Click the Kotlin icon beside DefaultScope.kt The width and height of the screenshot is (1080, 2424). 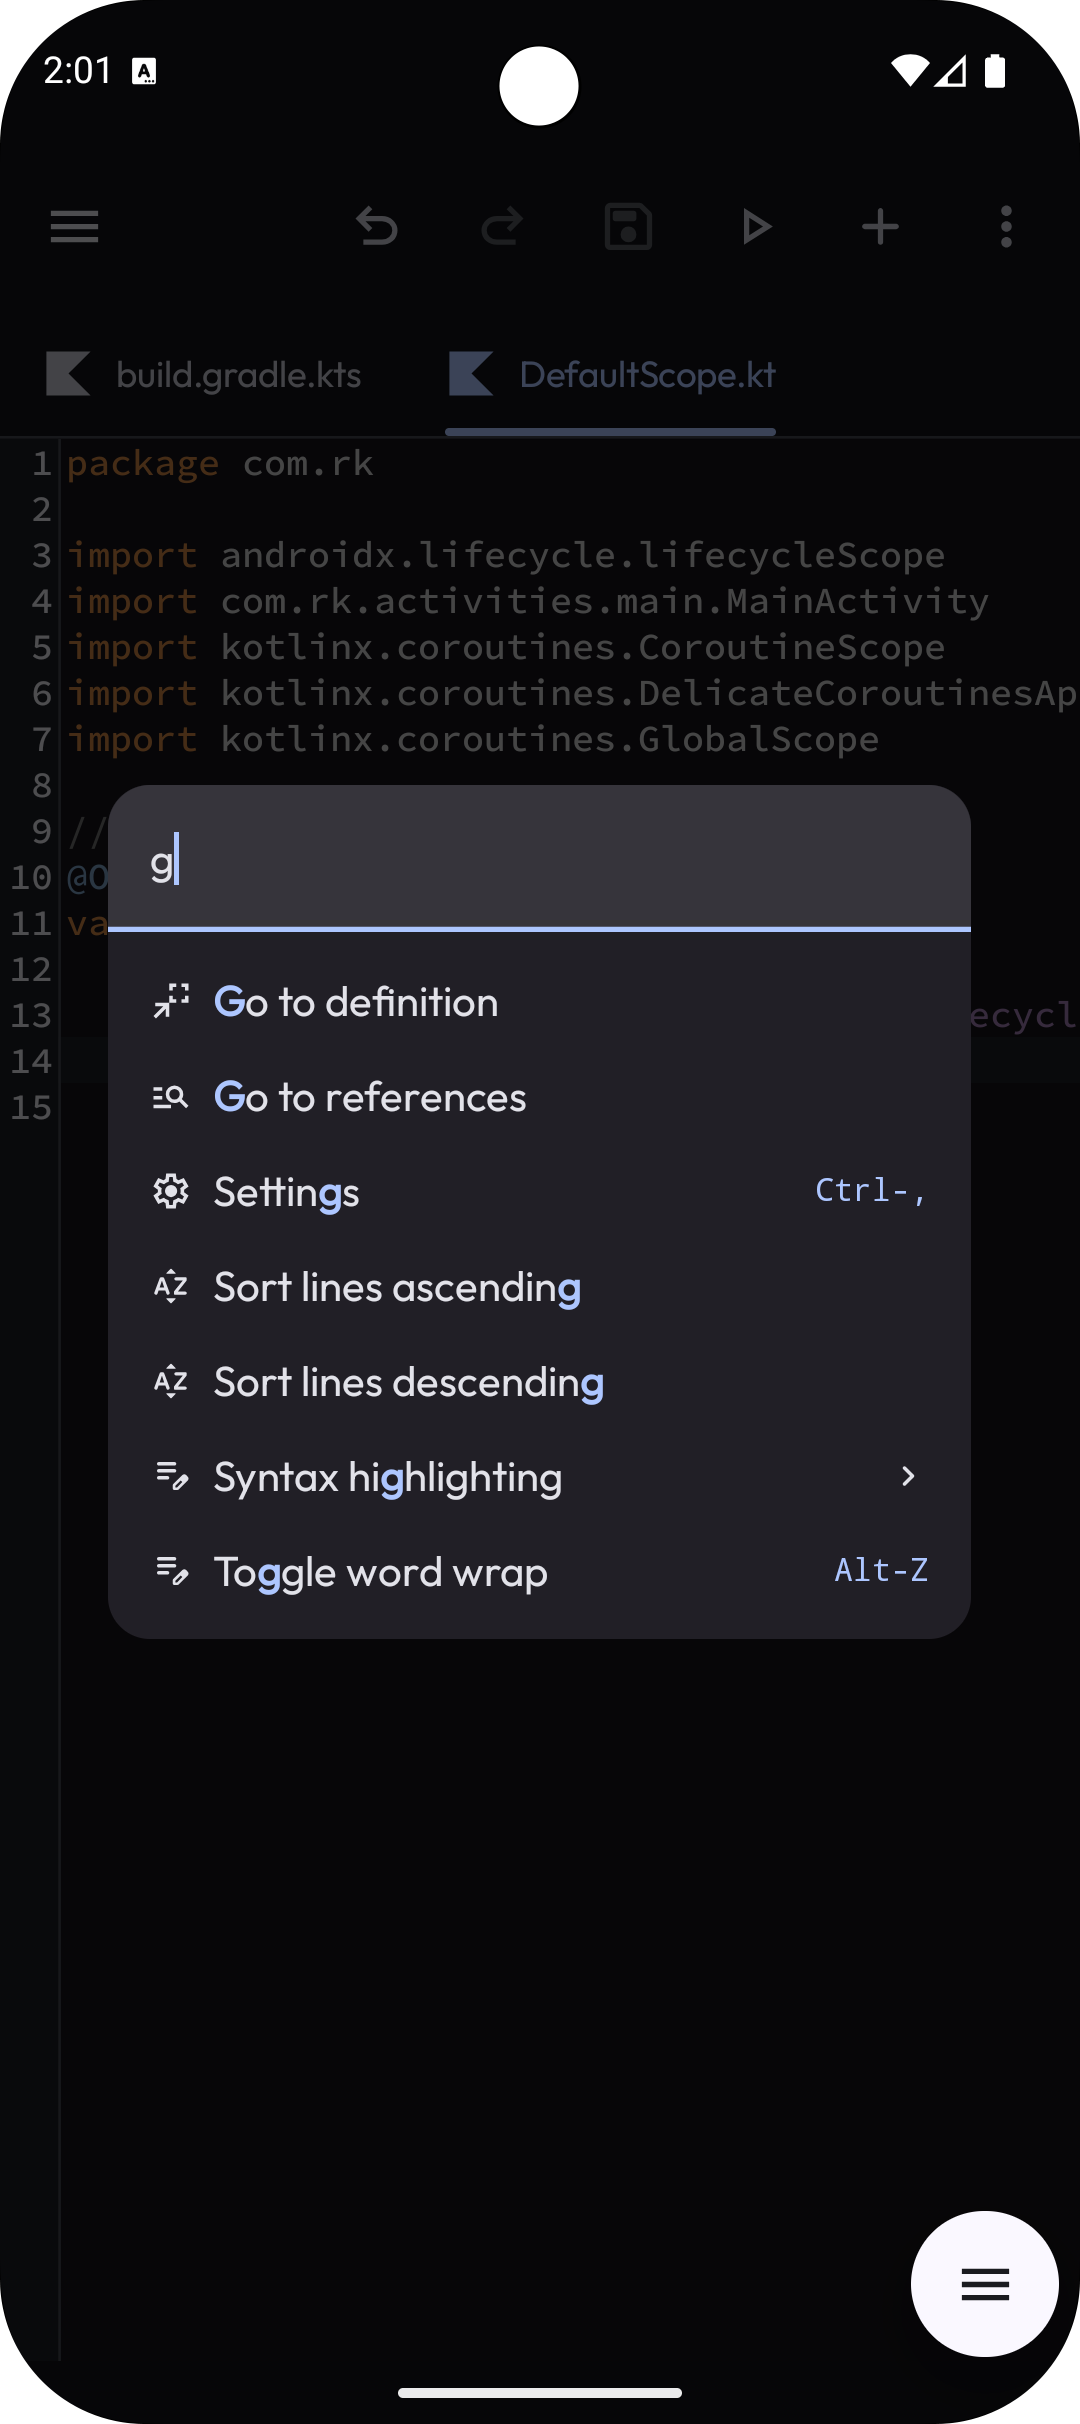coord(471,374)
